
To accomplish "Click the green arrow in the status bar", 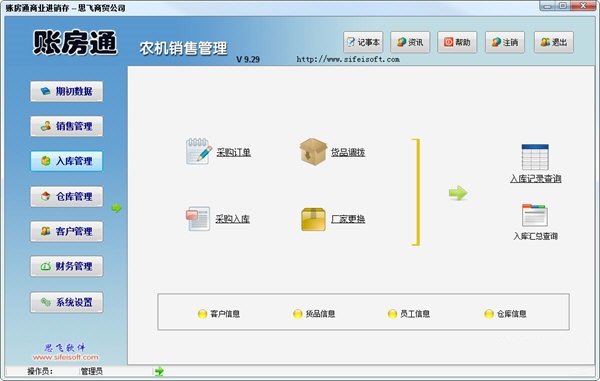I will pyautogui.click(x=159, y=371).
